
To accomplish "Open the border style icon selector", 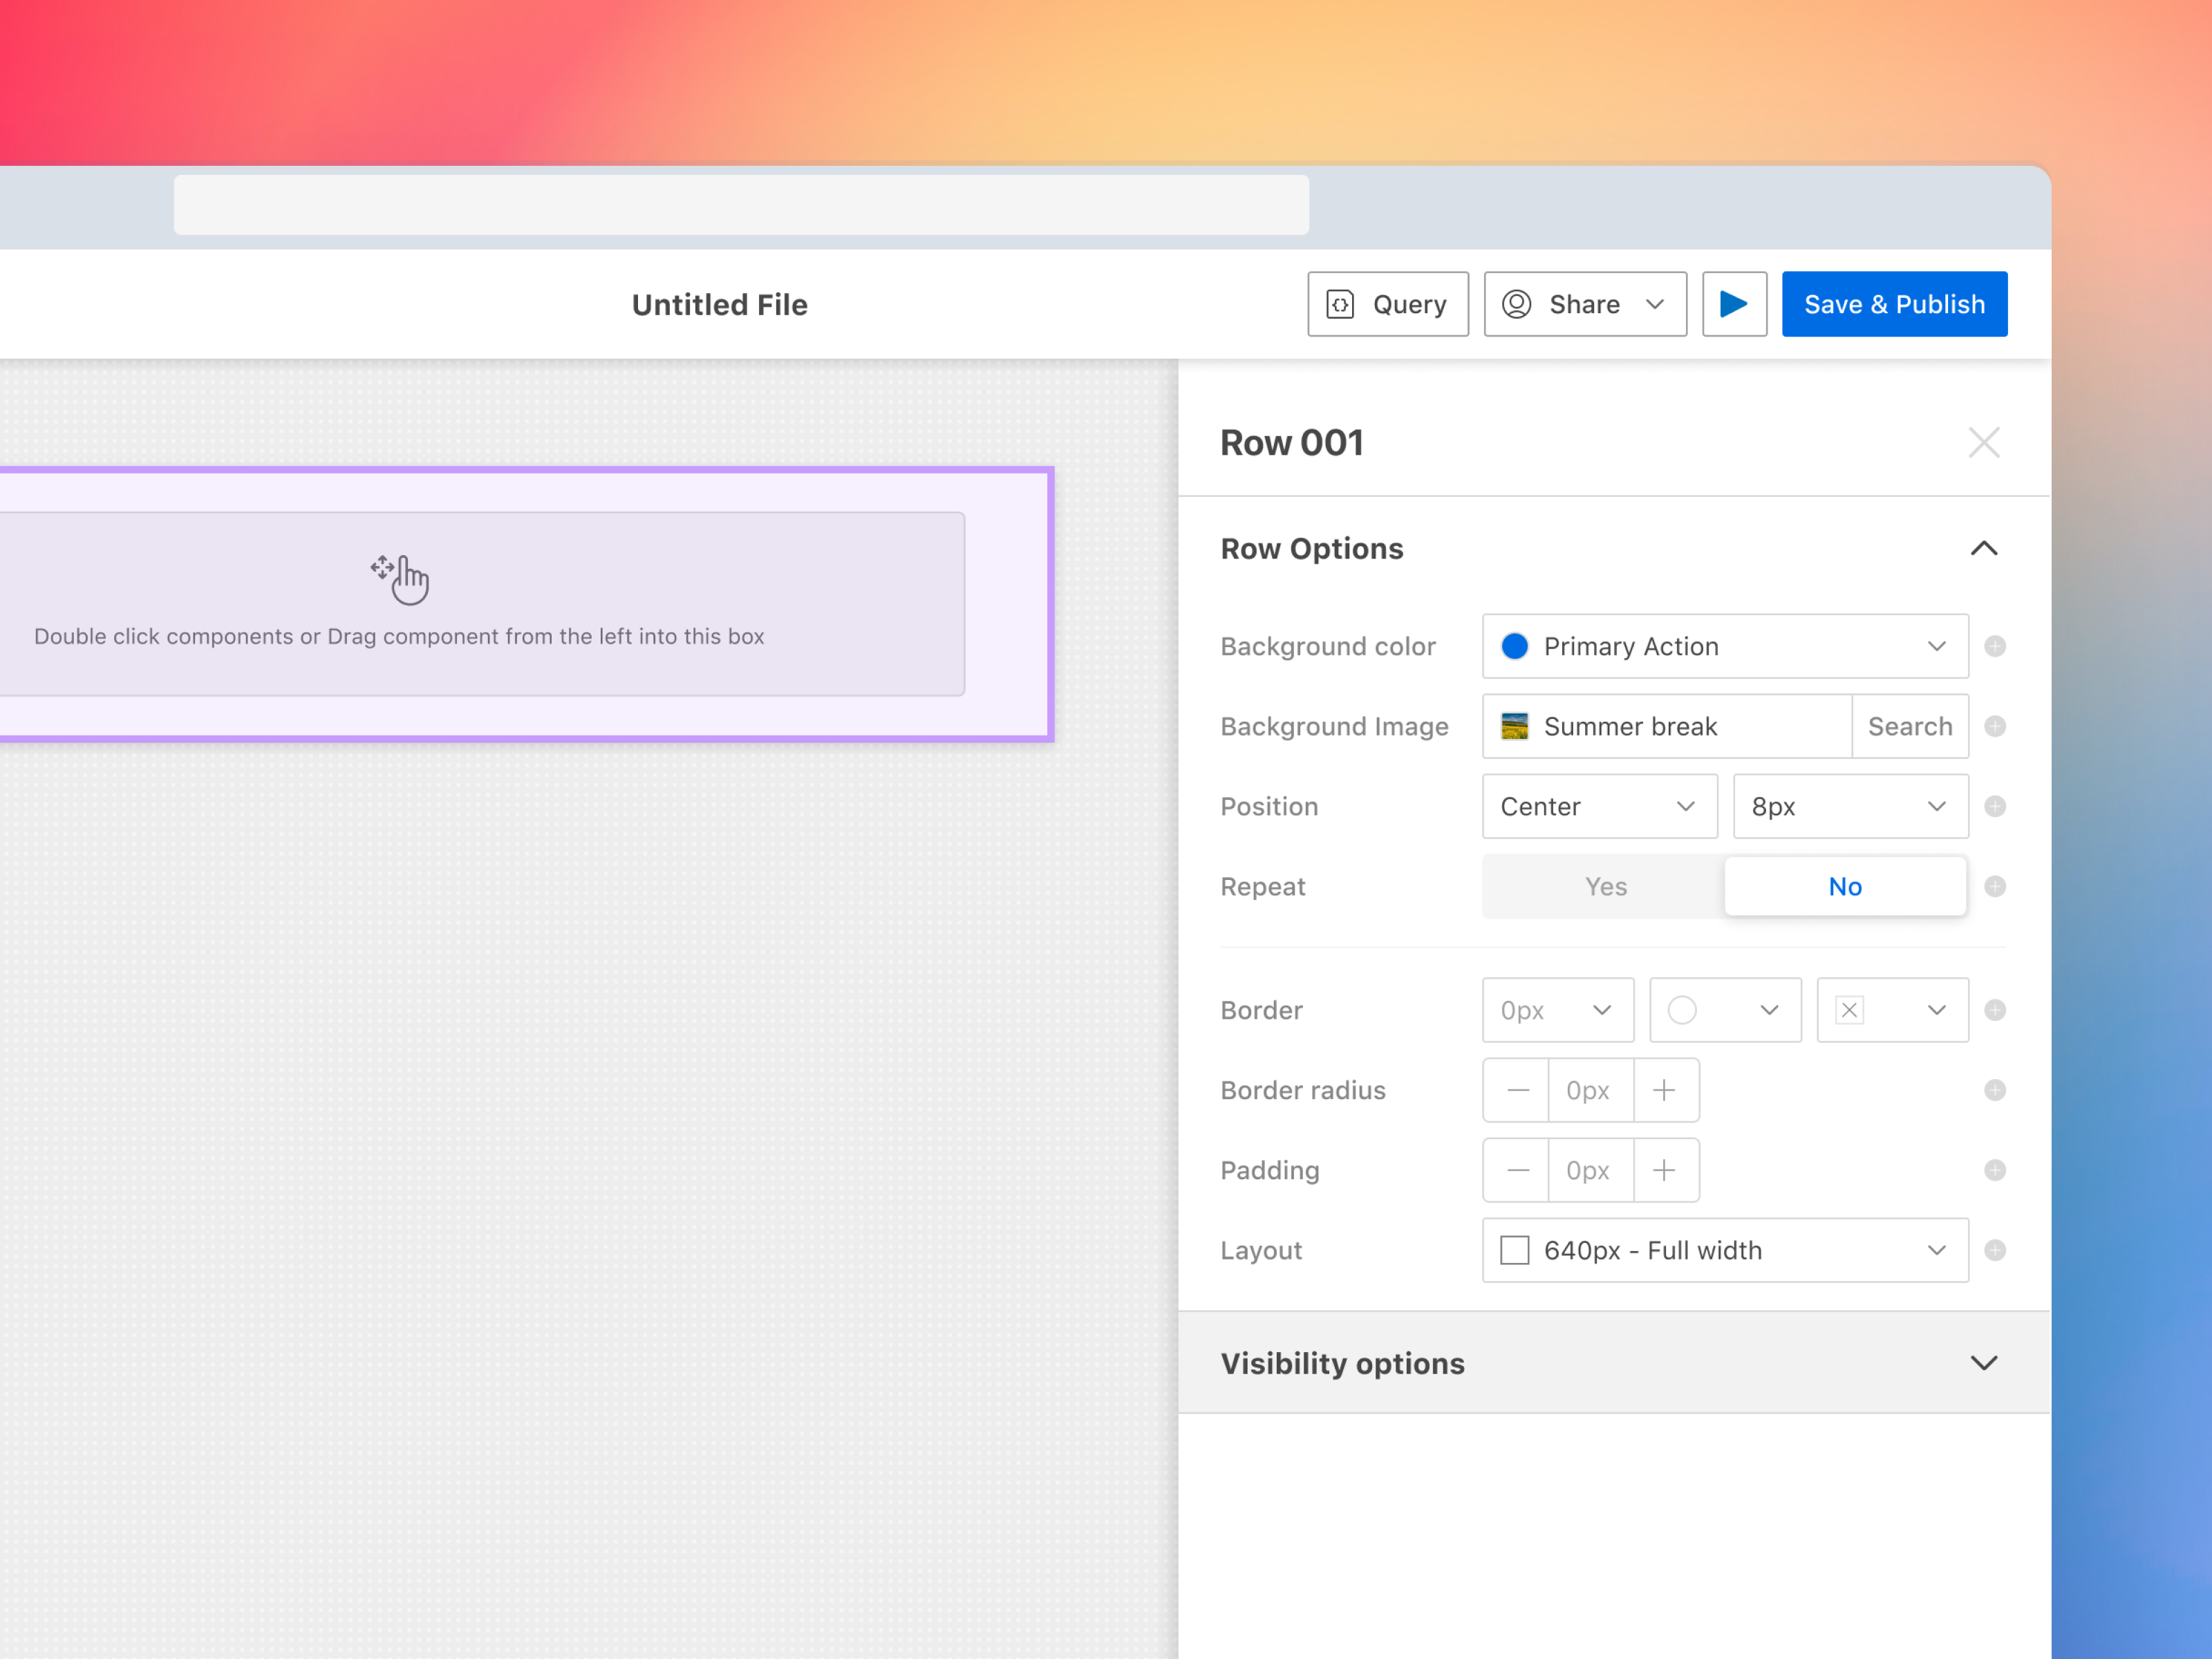I will coord(1892,1010).
